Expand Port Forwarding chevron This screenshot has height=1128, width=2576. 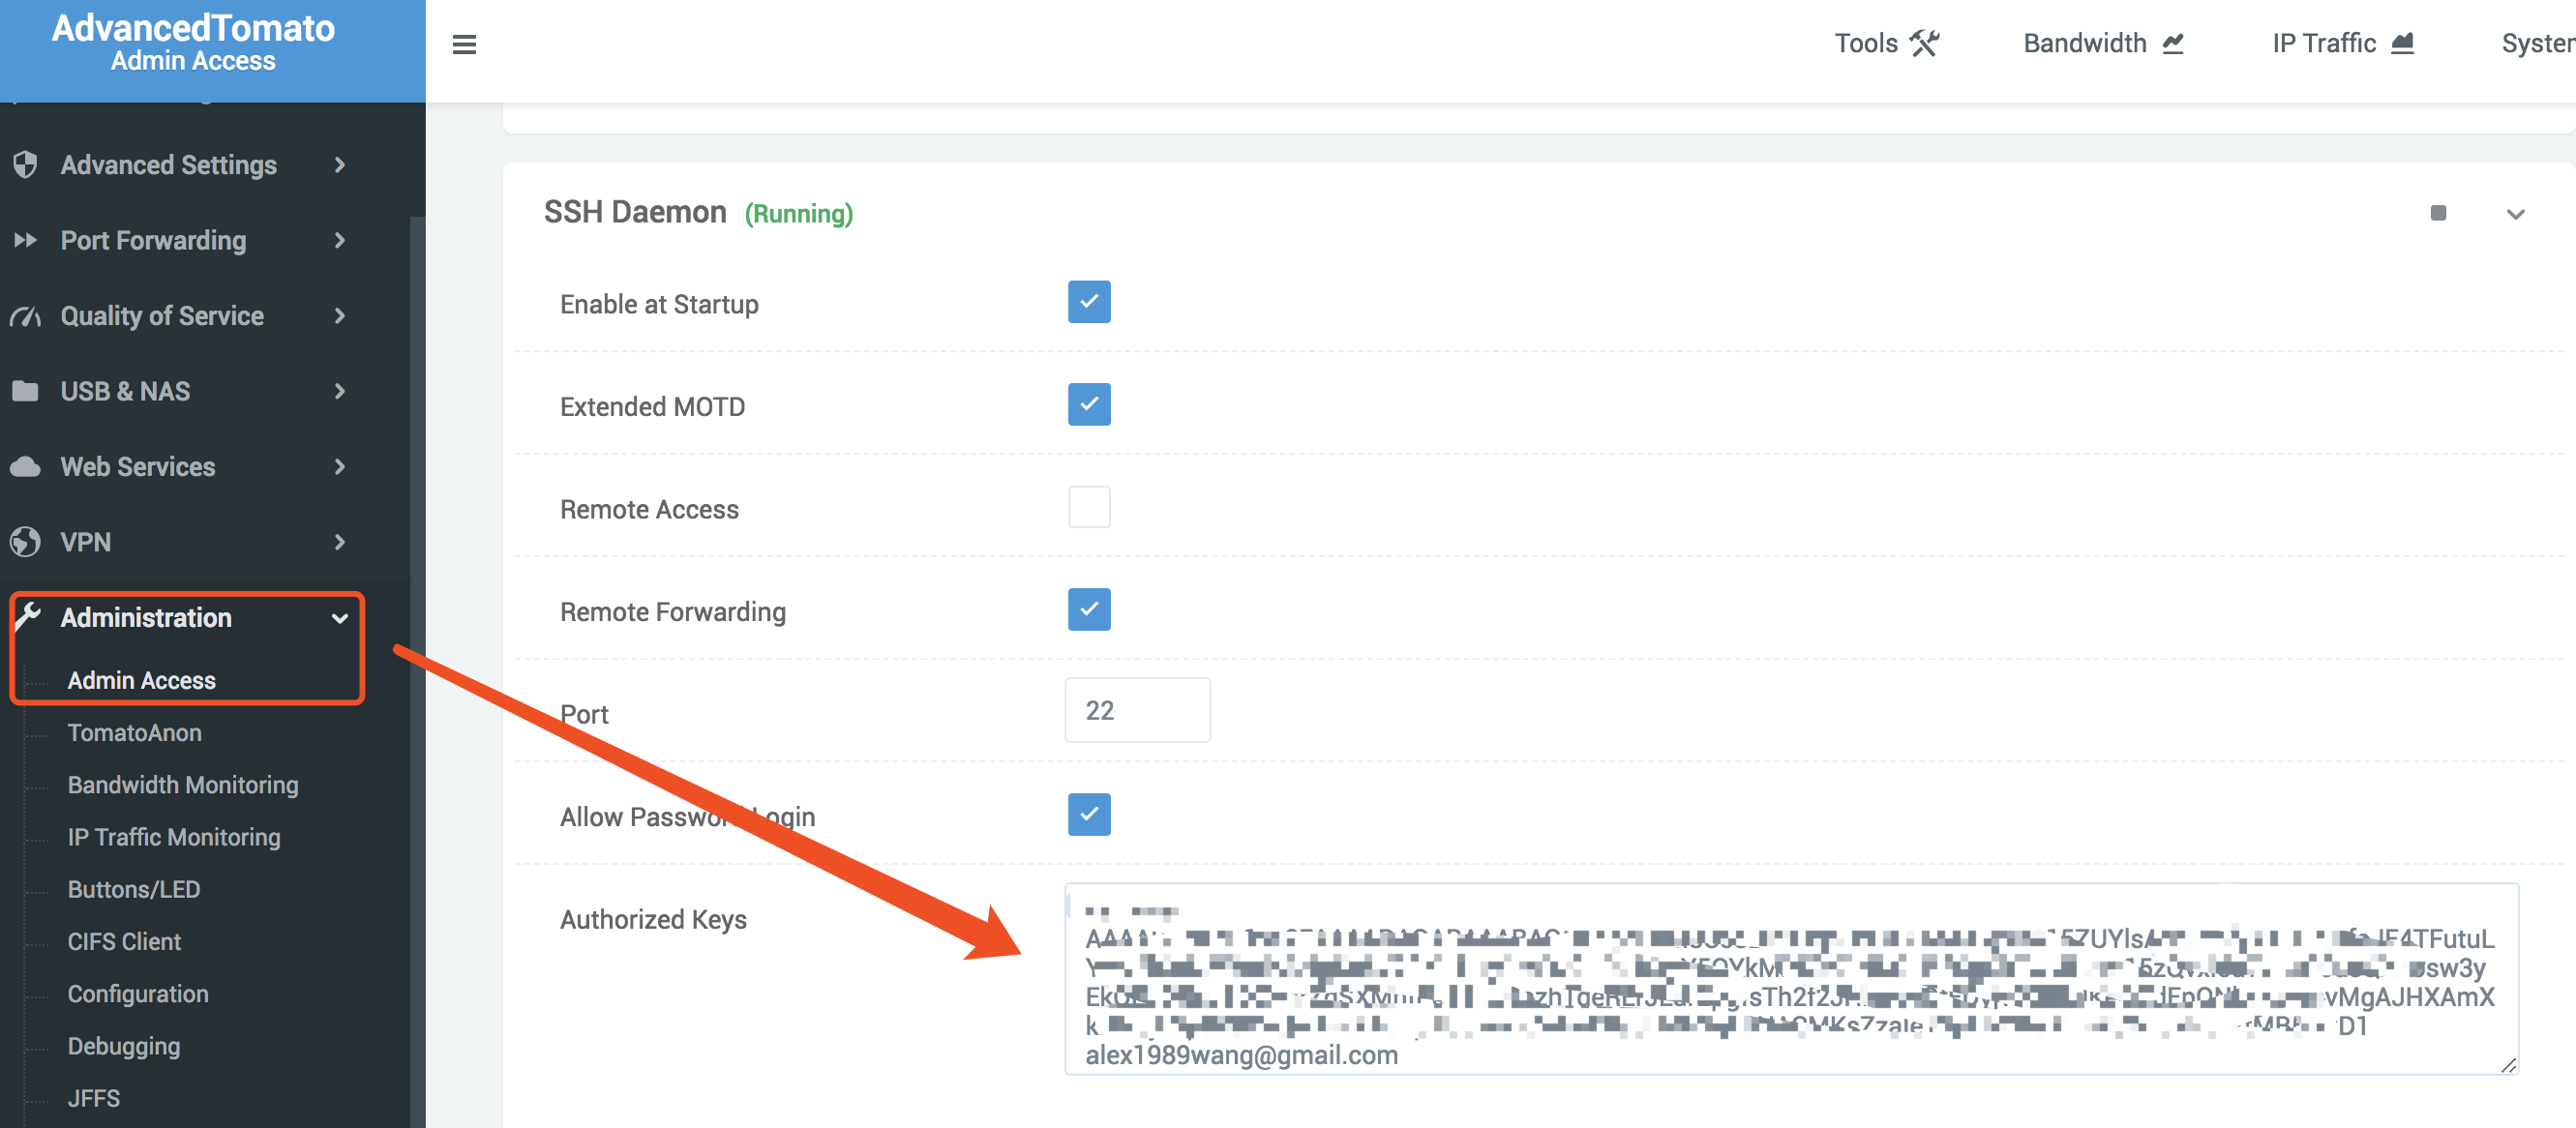[x=340, y=240]
